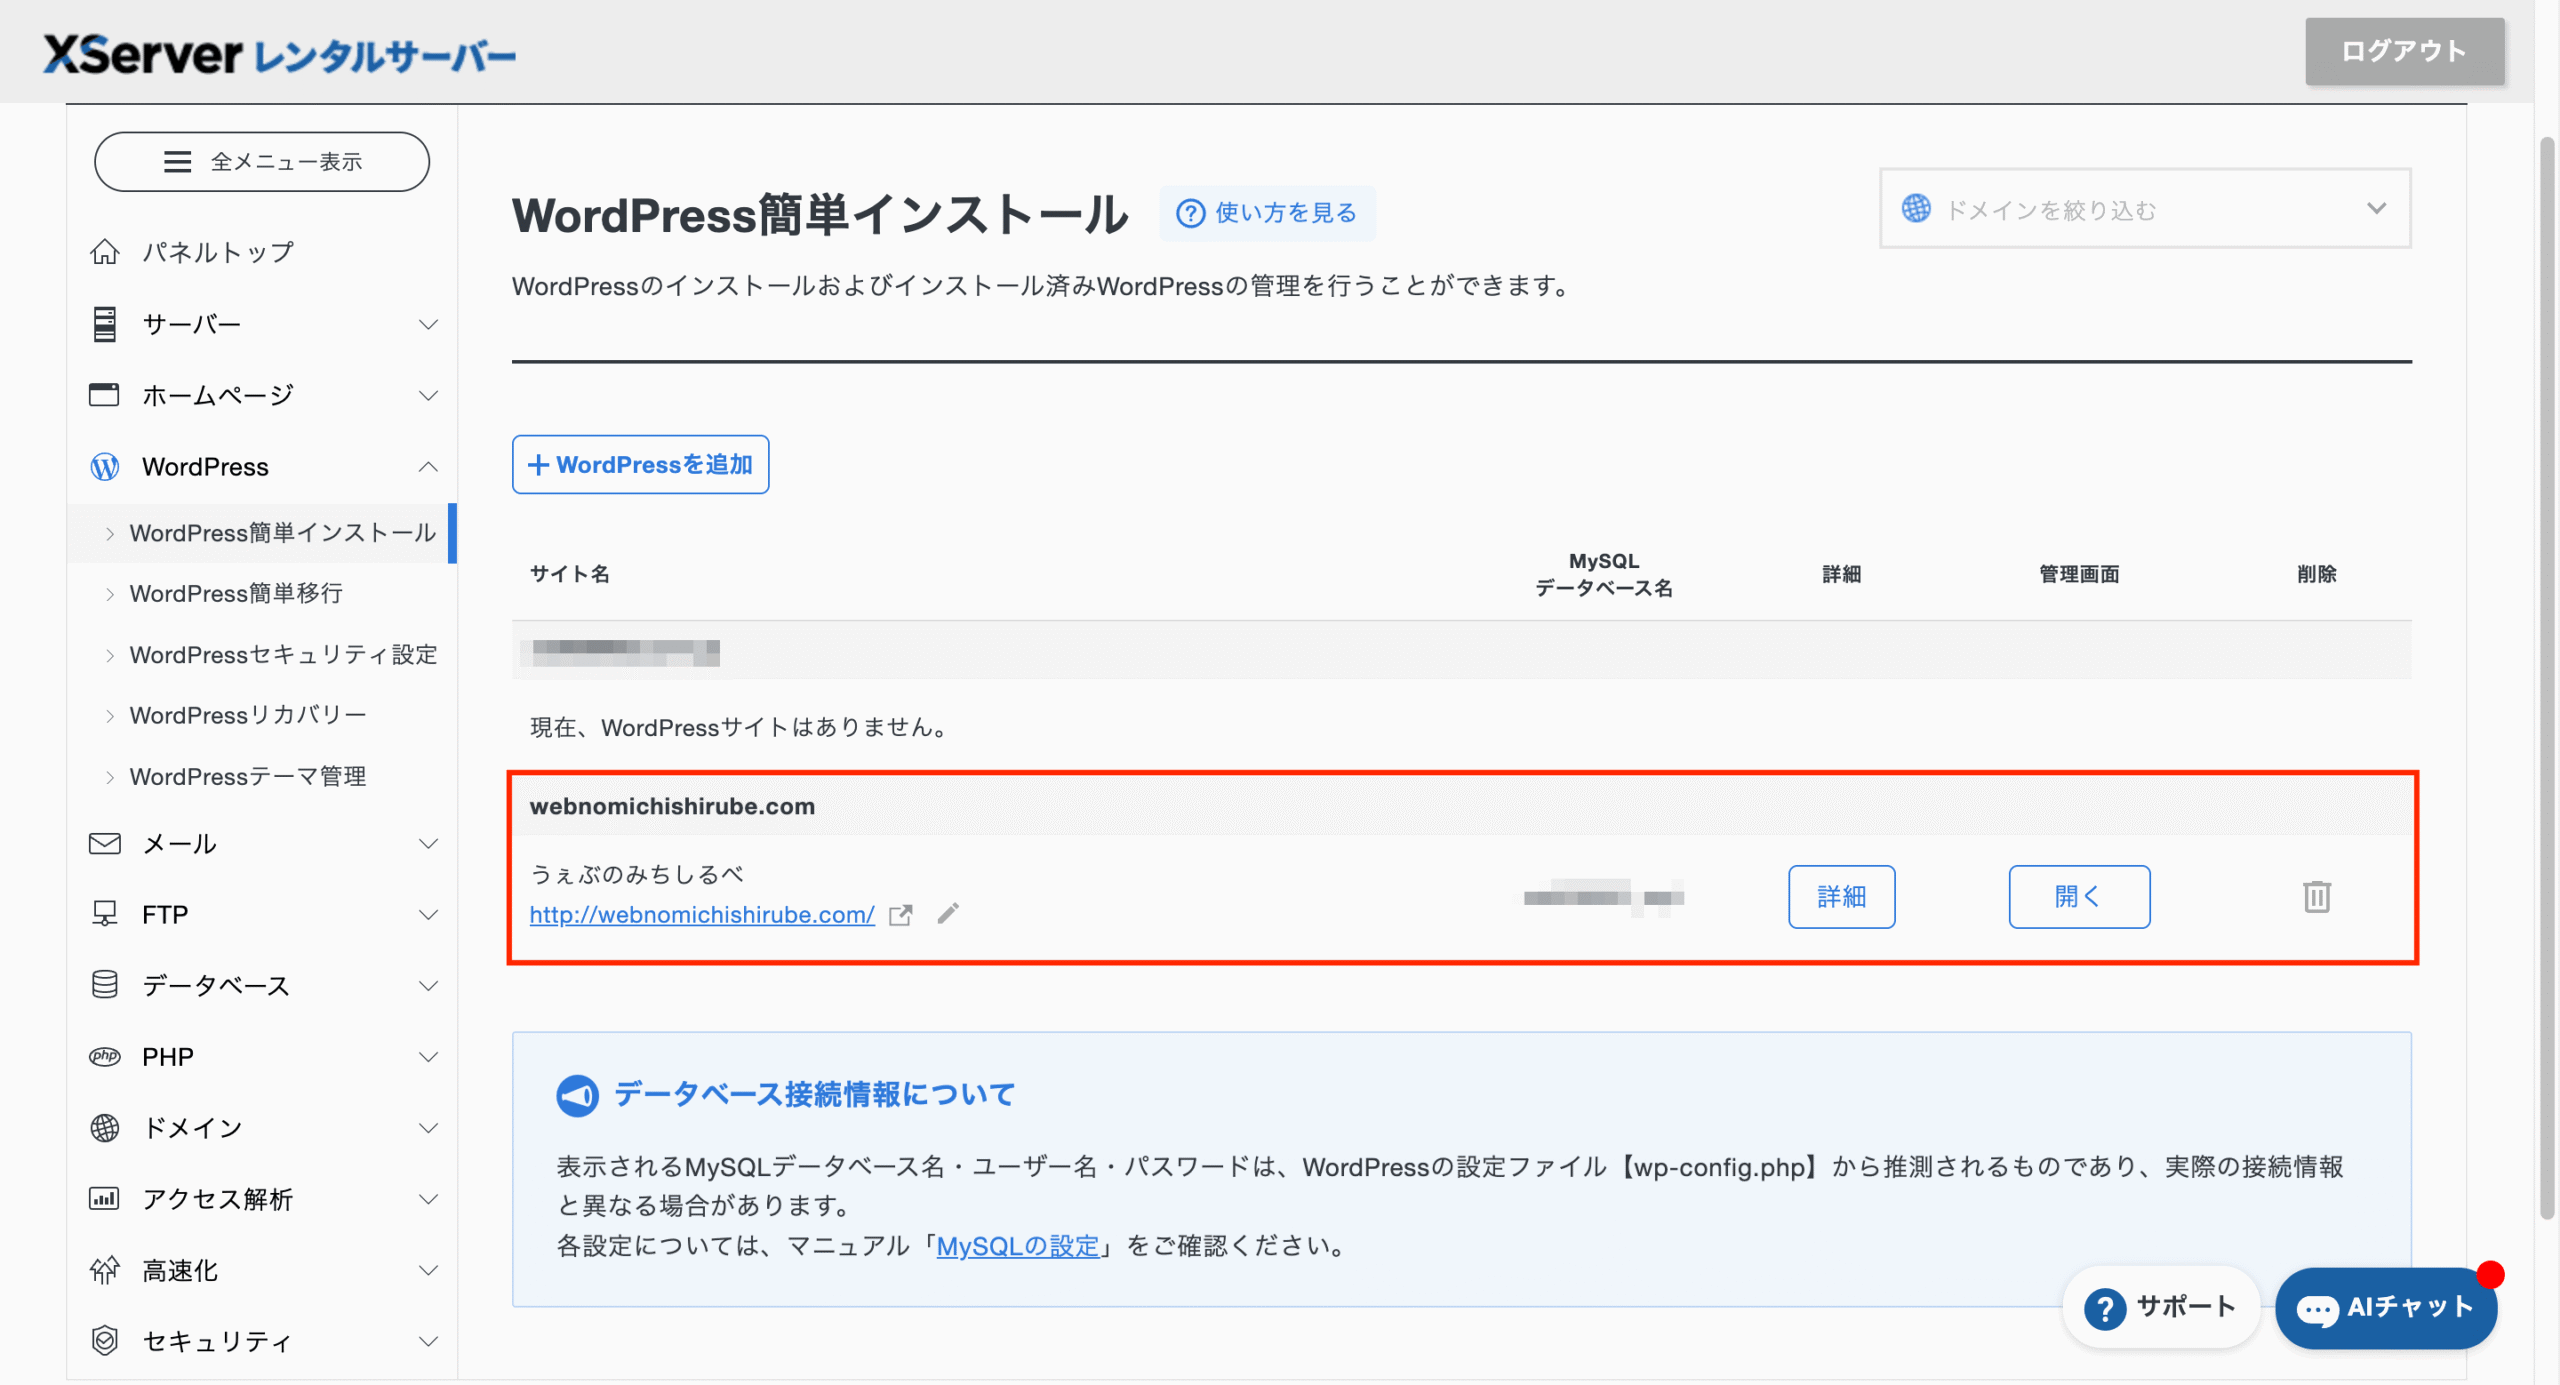Open the ドメインを絞り込む dropdown
2560x1385 pixels.
pos(2145,208)
